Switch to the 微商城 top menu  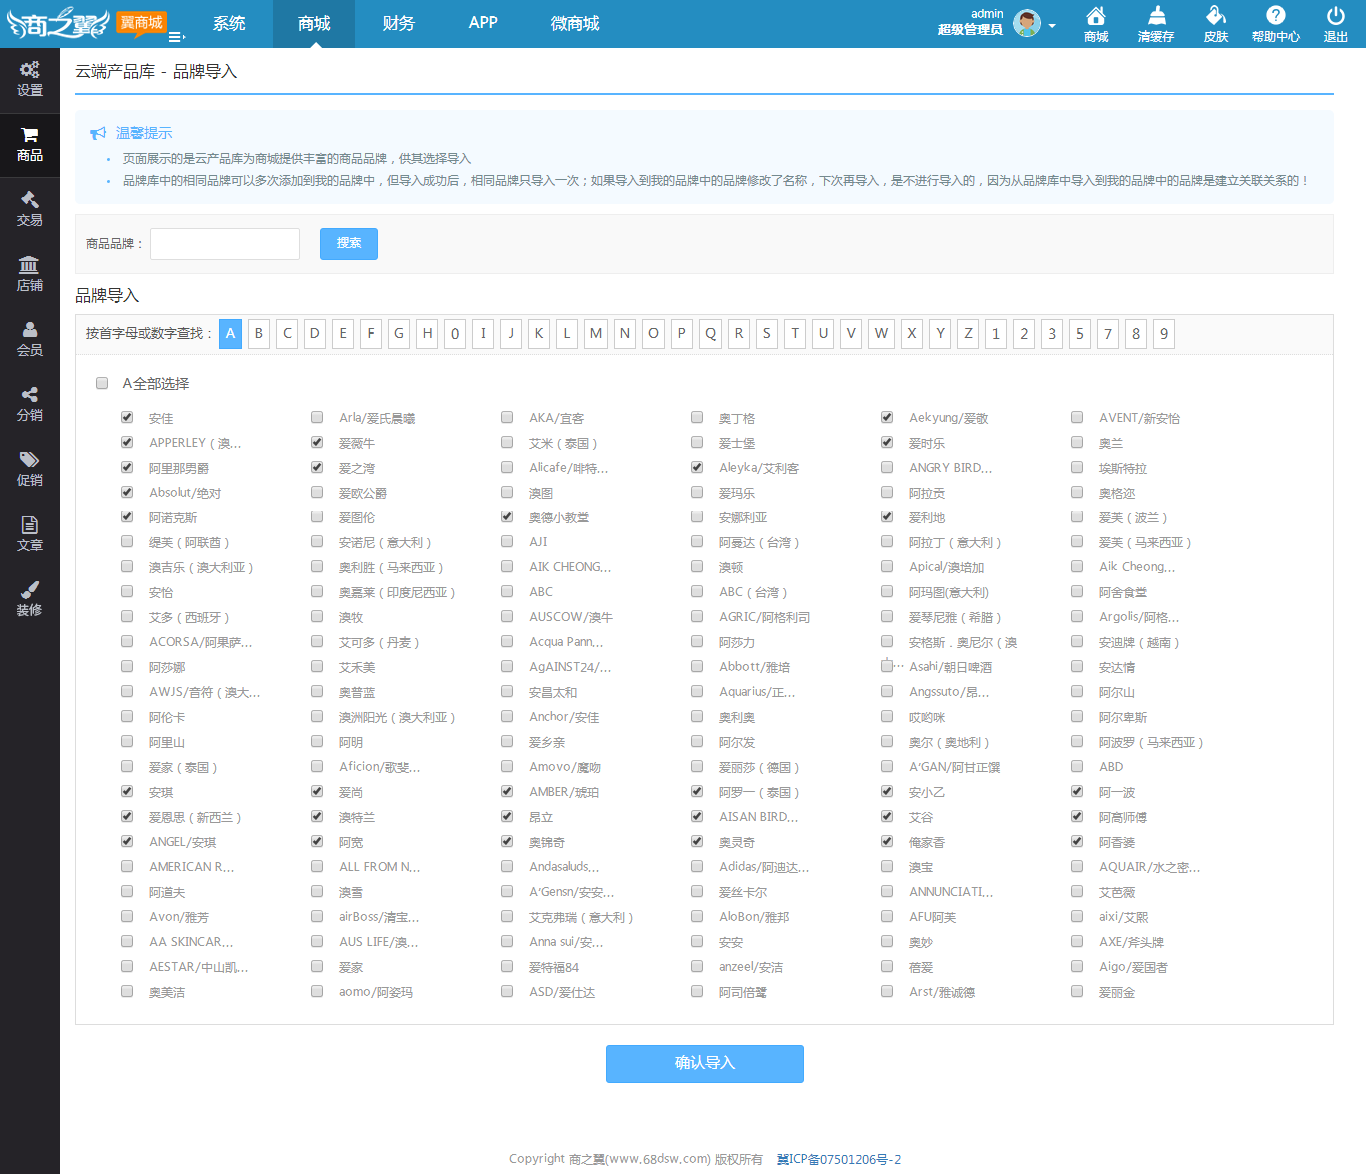575,23
